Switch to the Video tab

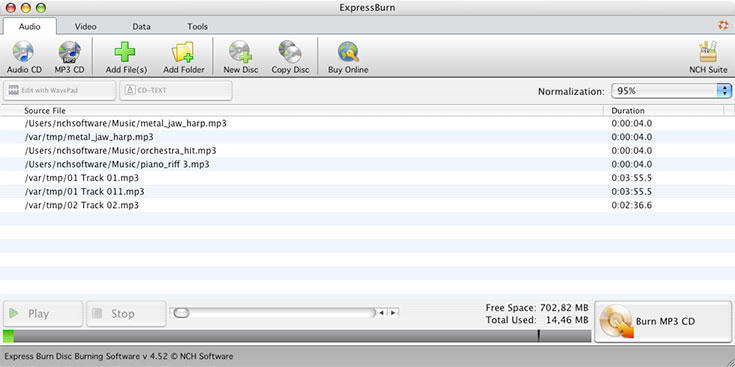click(86, 26)
